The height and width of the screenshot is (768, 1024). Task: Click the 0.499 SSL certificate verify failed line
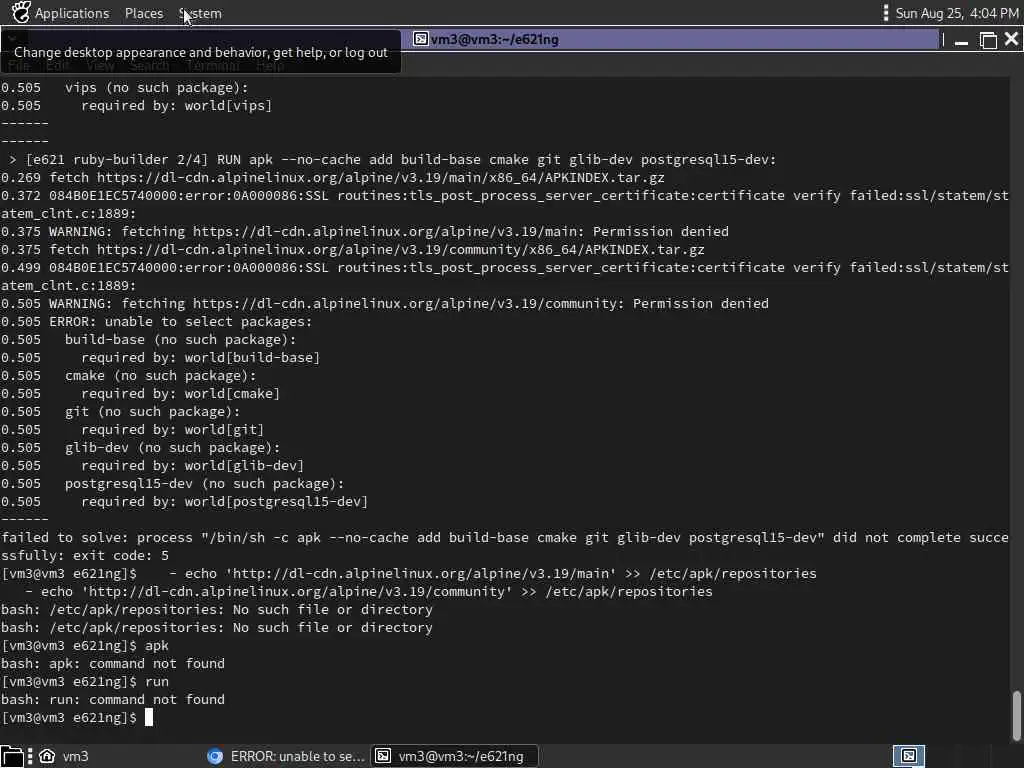(505, 276)
